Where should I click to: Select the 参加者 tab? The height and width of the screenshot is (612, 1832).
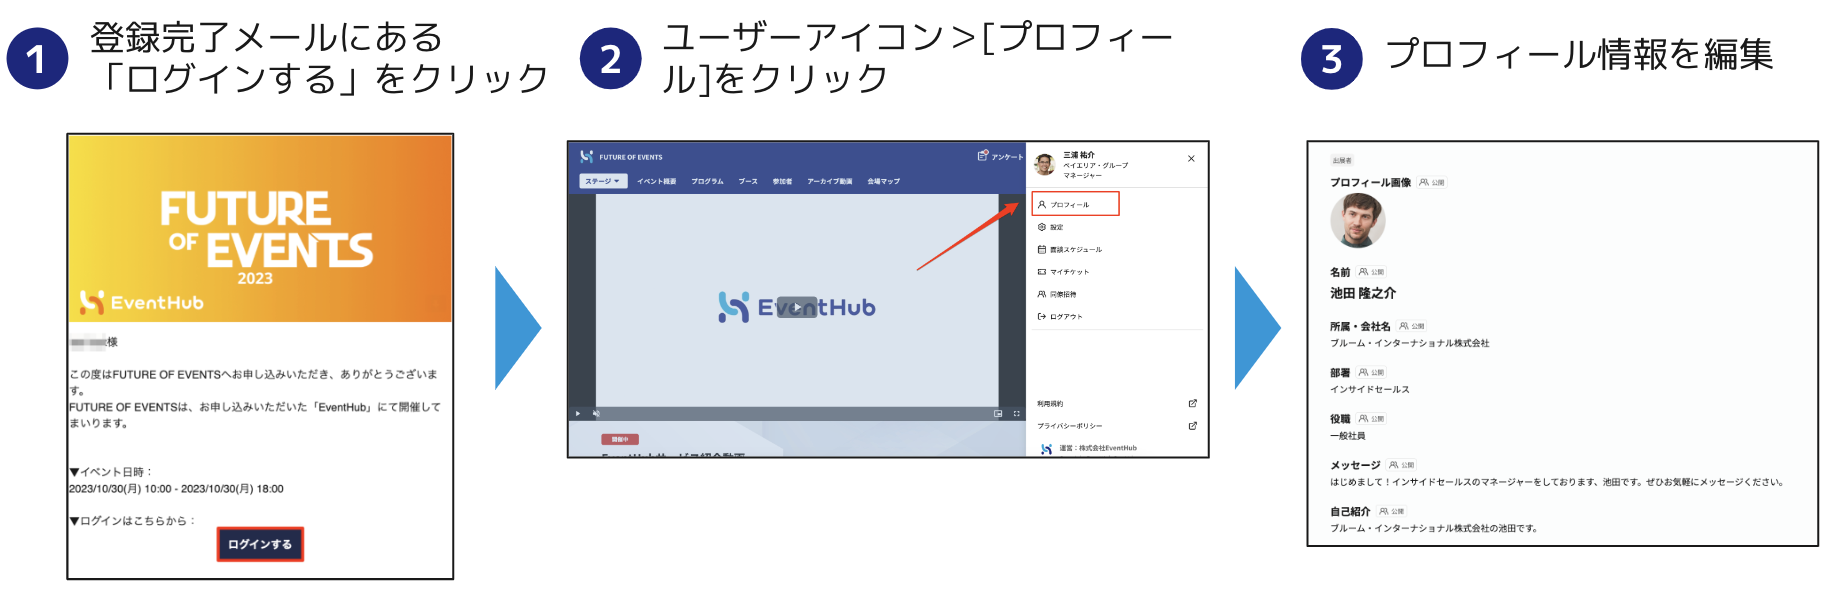click(x=782, y=181)
